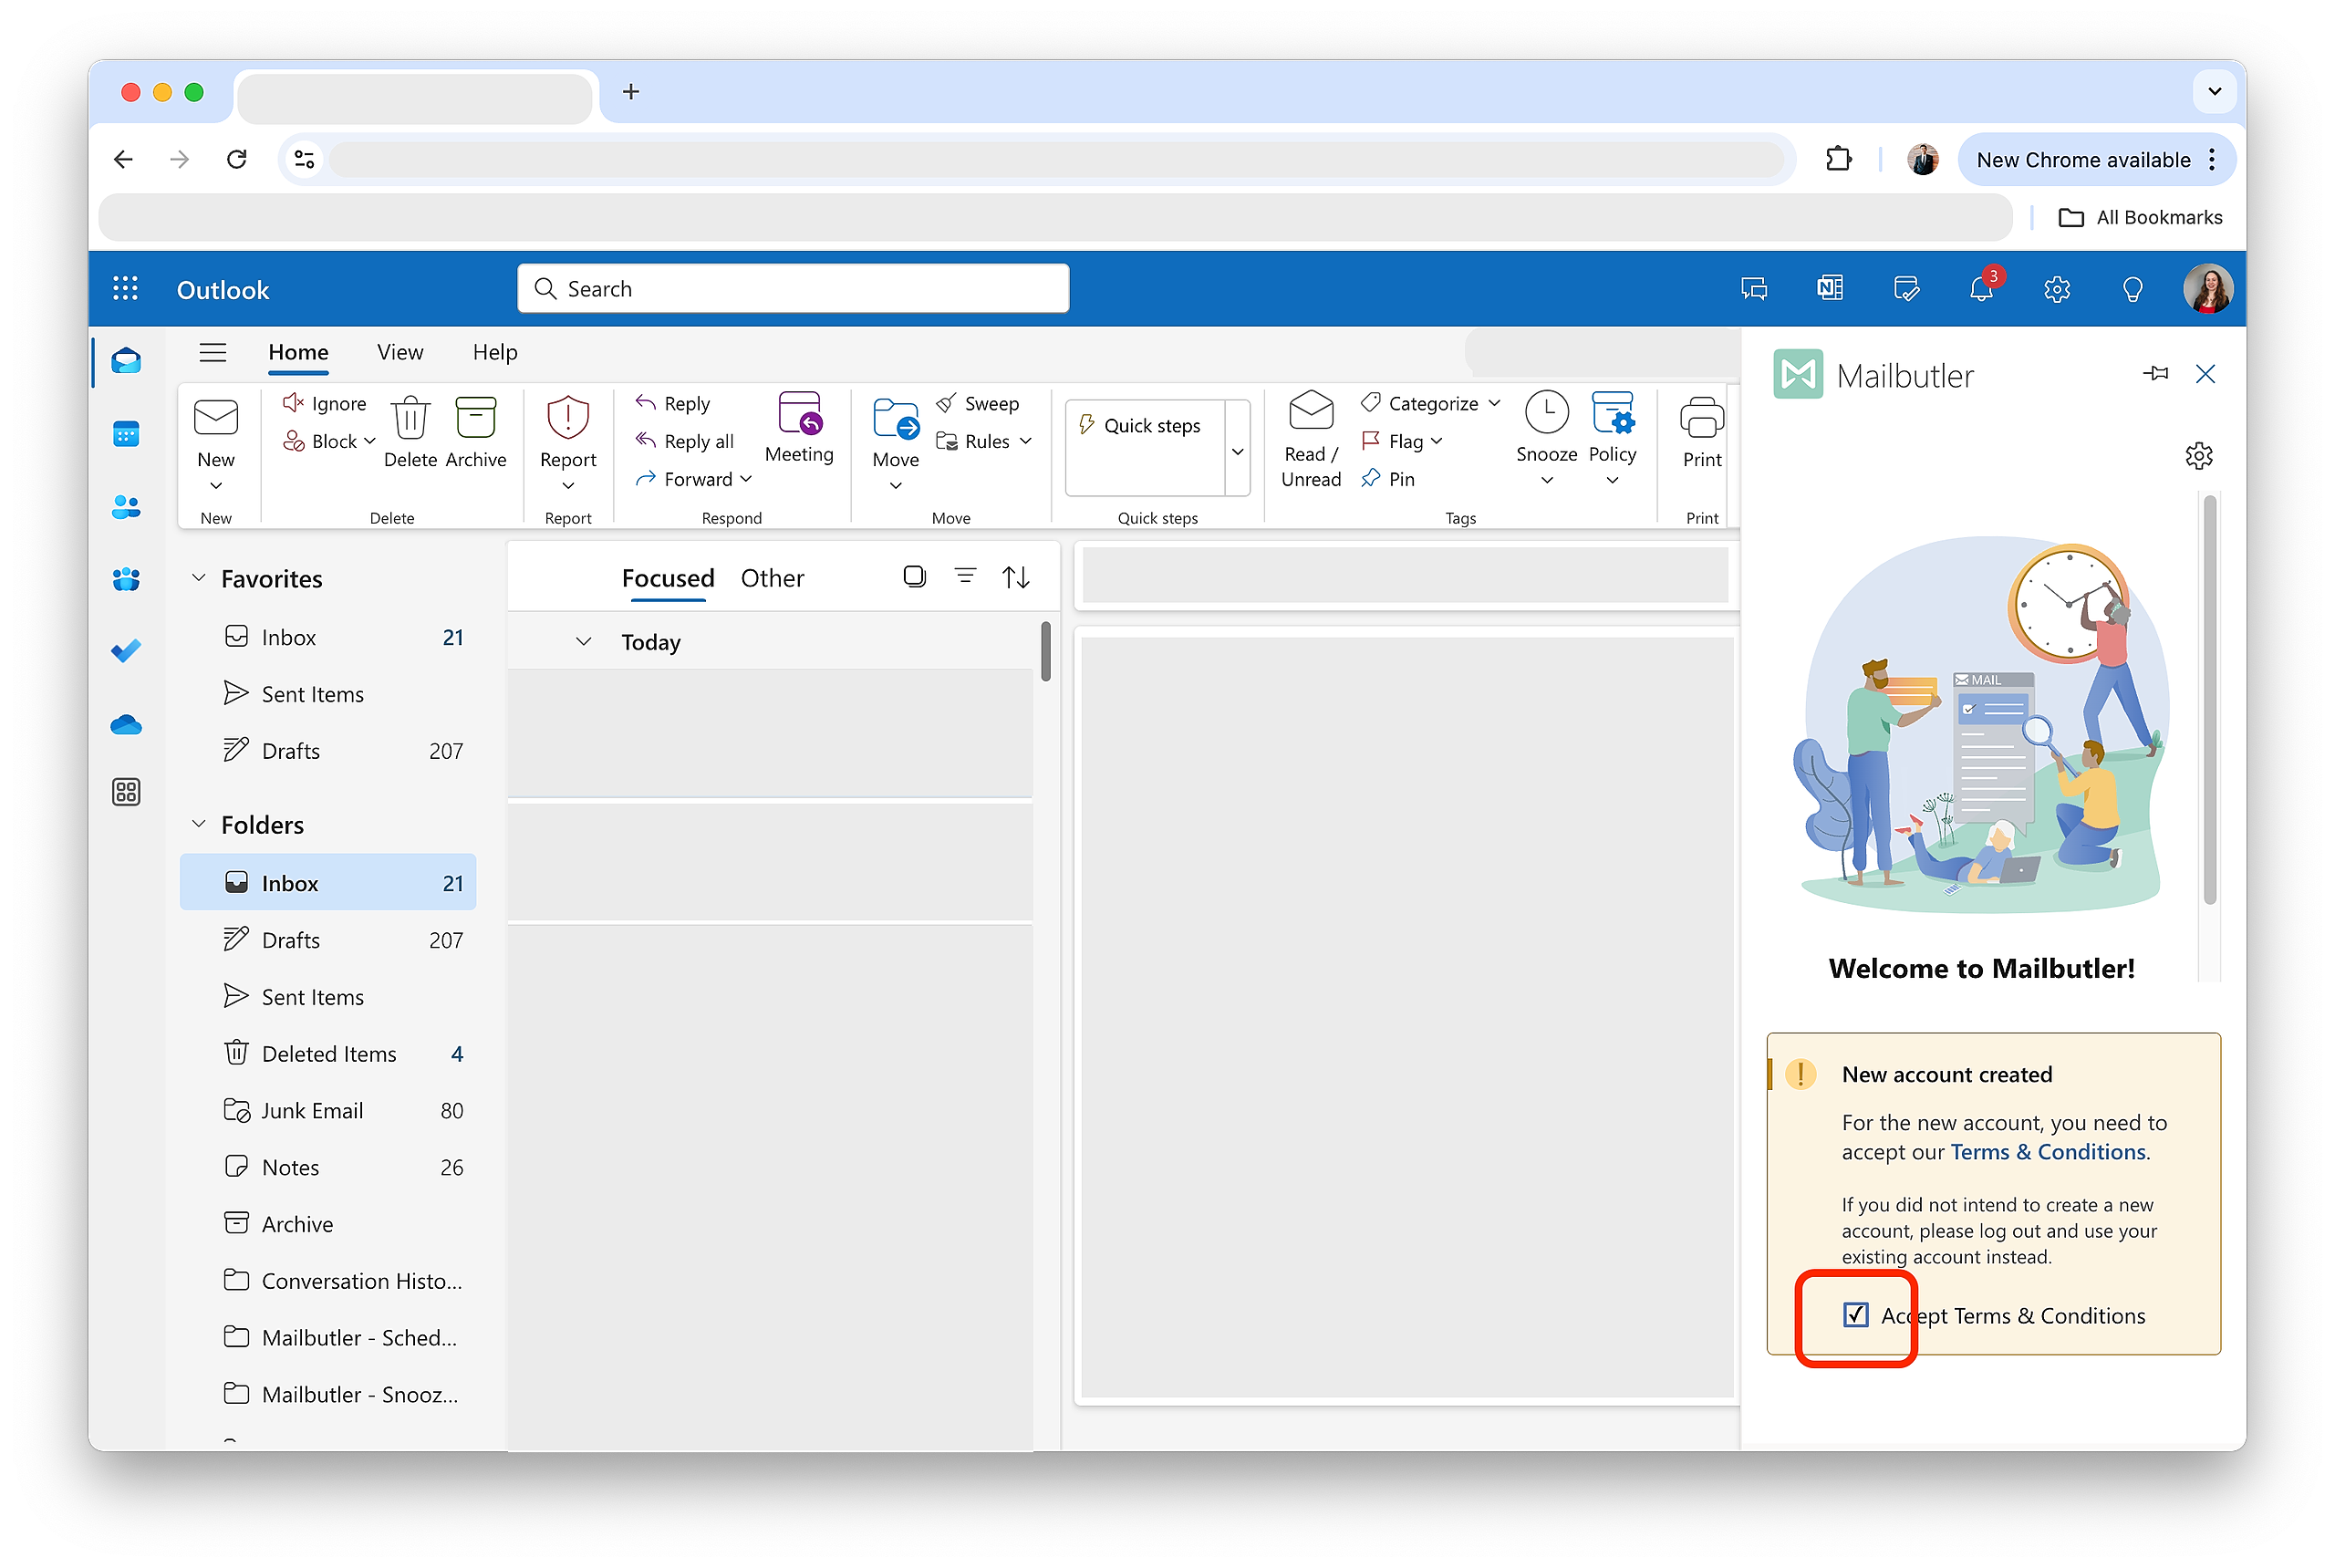The width and height of the screenshot is (2335, 1568).
Task: Click New Chrome available button
Action: [x=2096, y=160]
